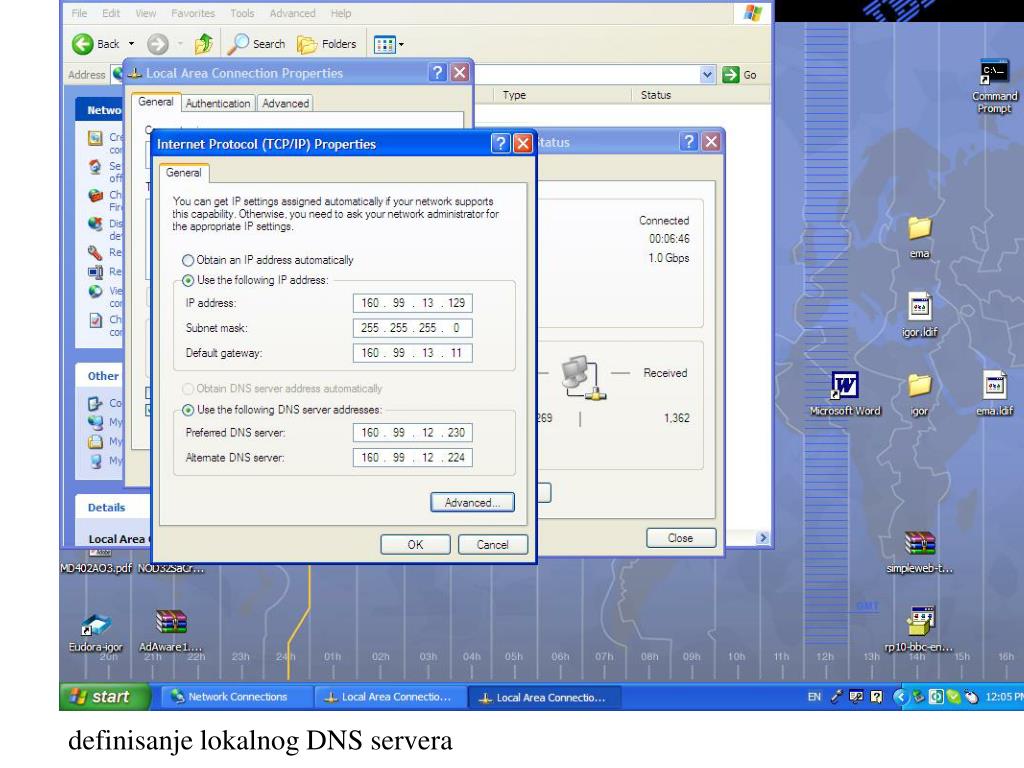Click help button in Status dialog title
This screenshot has height=768, width=1024.
[688, 142]
